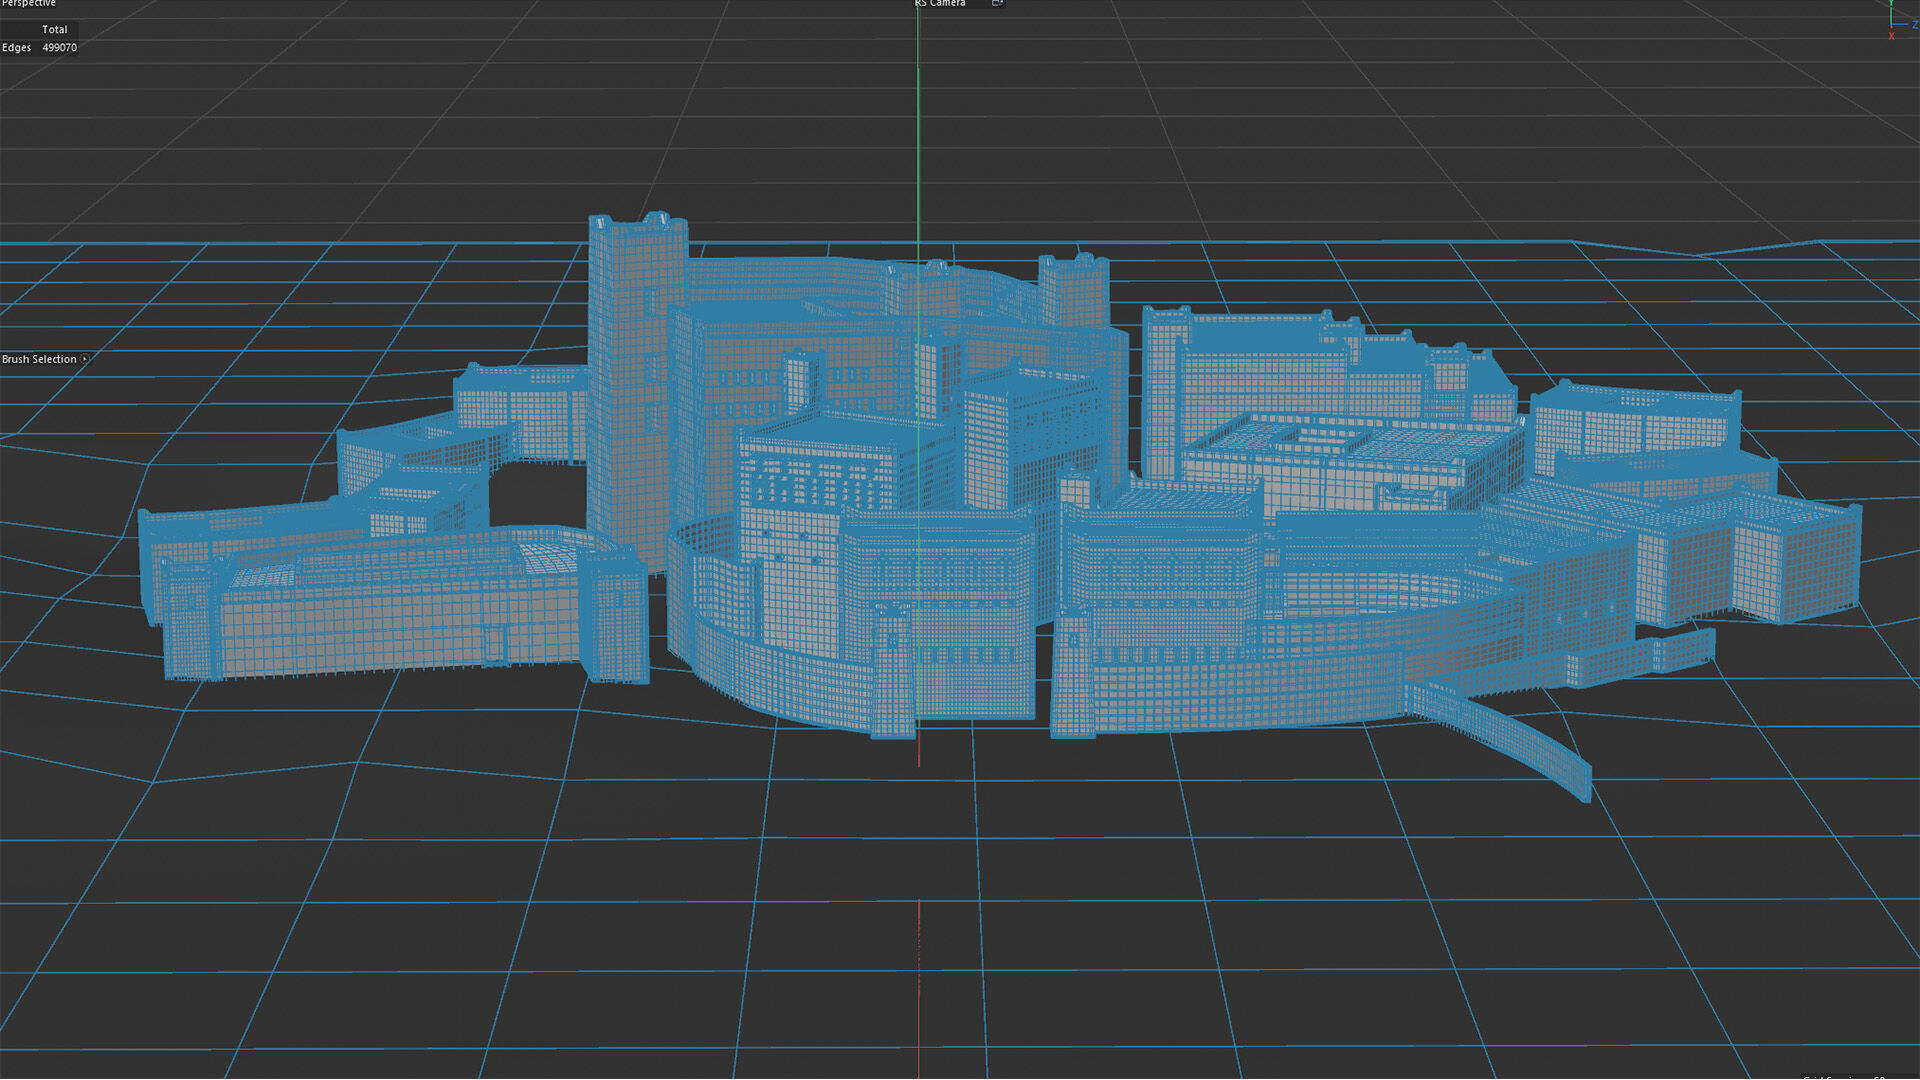
Task: Click the RS Camera label
Action: (940, 3)
